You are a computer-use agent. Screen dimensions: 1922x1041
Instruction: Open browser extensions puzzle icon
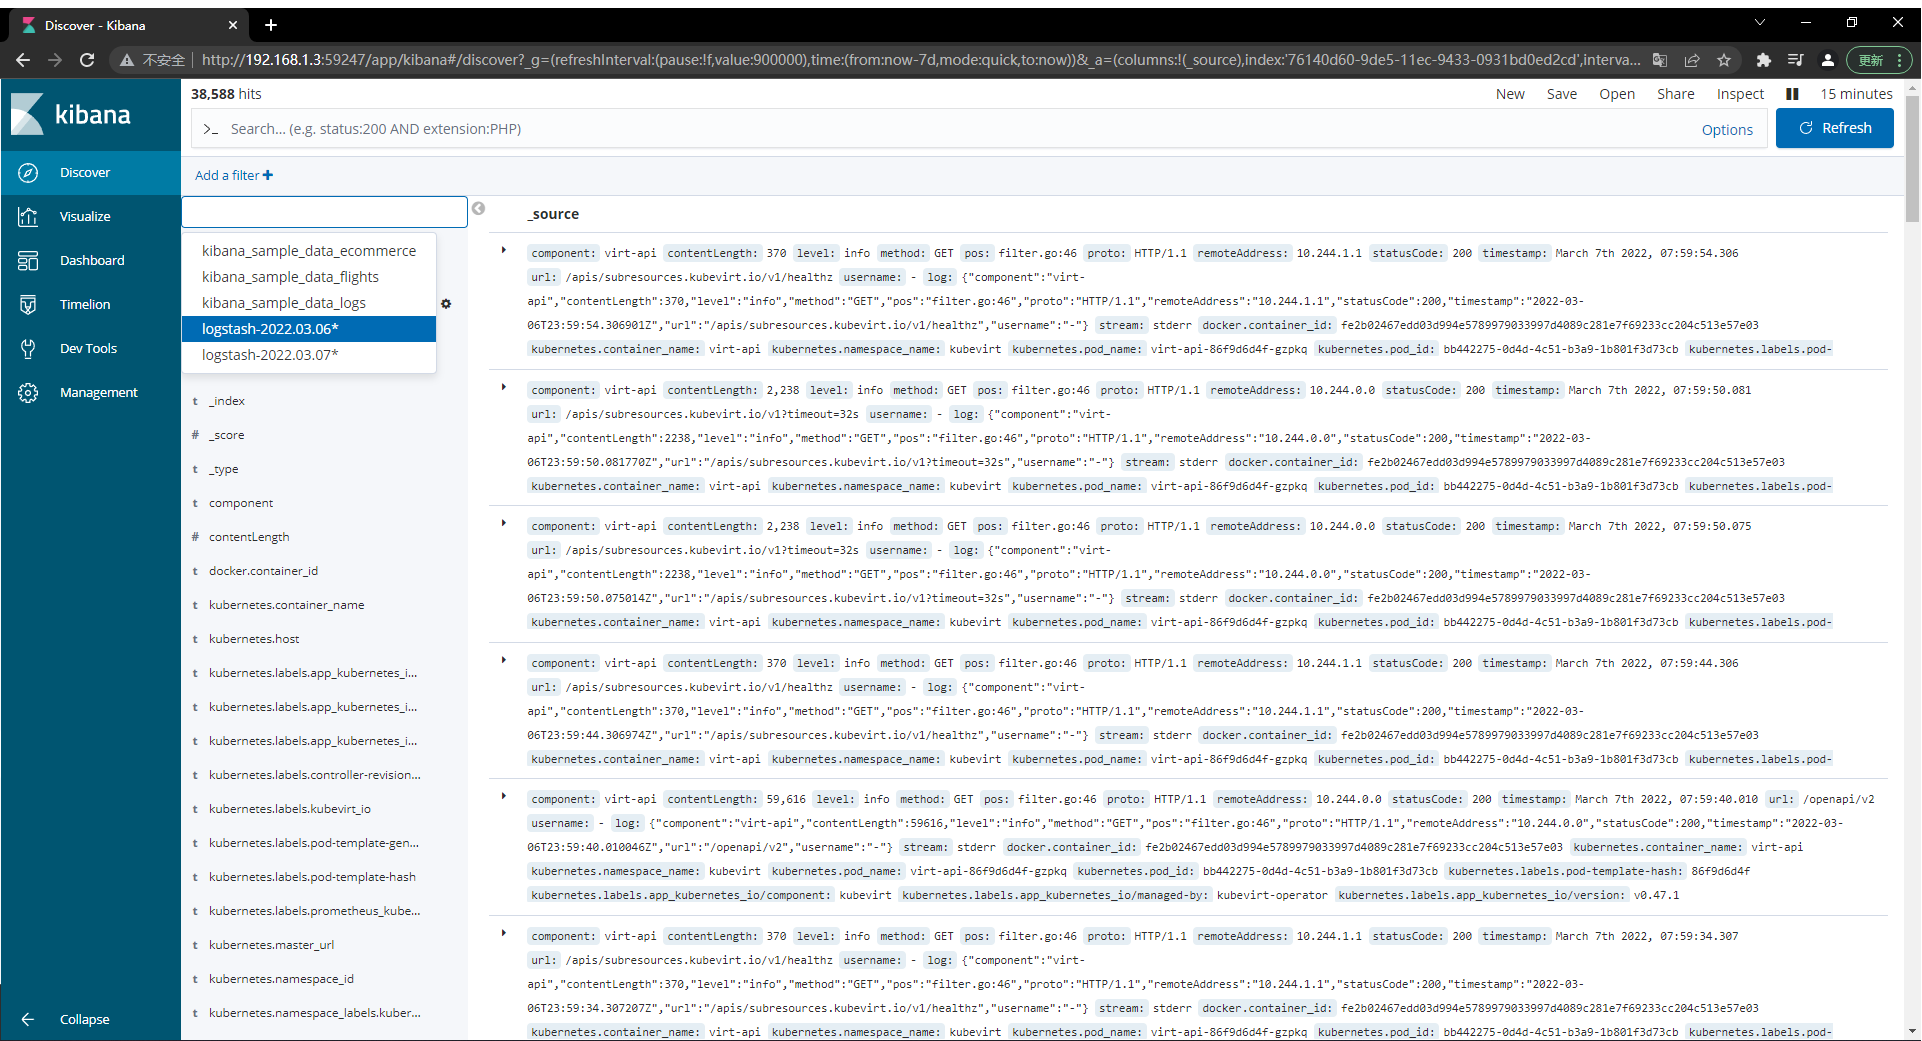(1764, 60)
